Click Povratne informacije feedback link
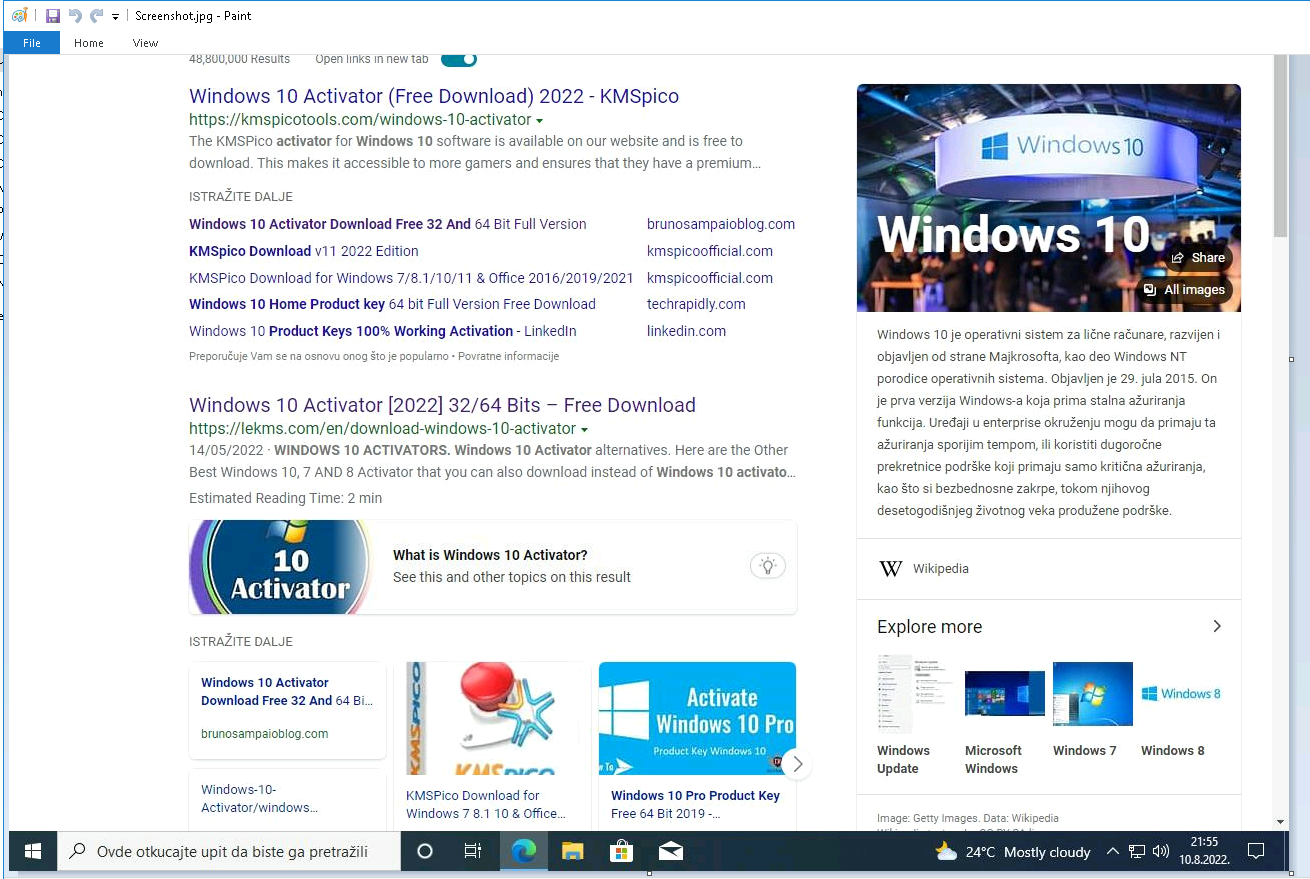1310x879 pixels. click(x=509, y=356)
